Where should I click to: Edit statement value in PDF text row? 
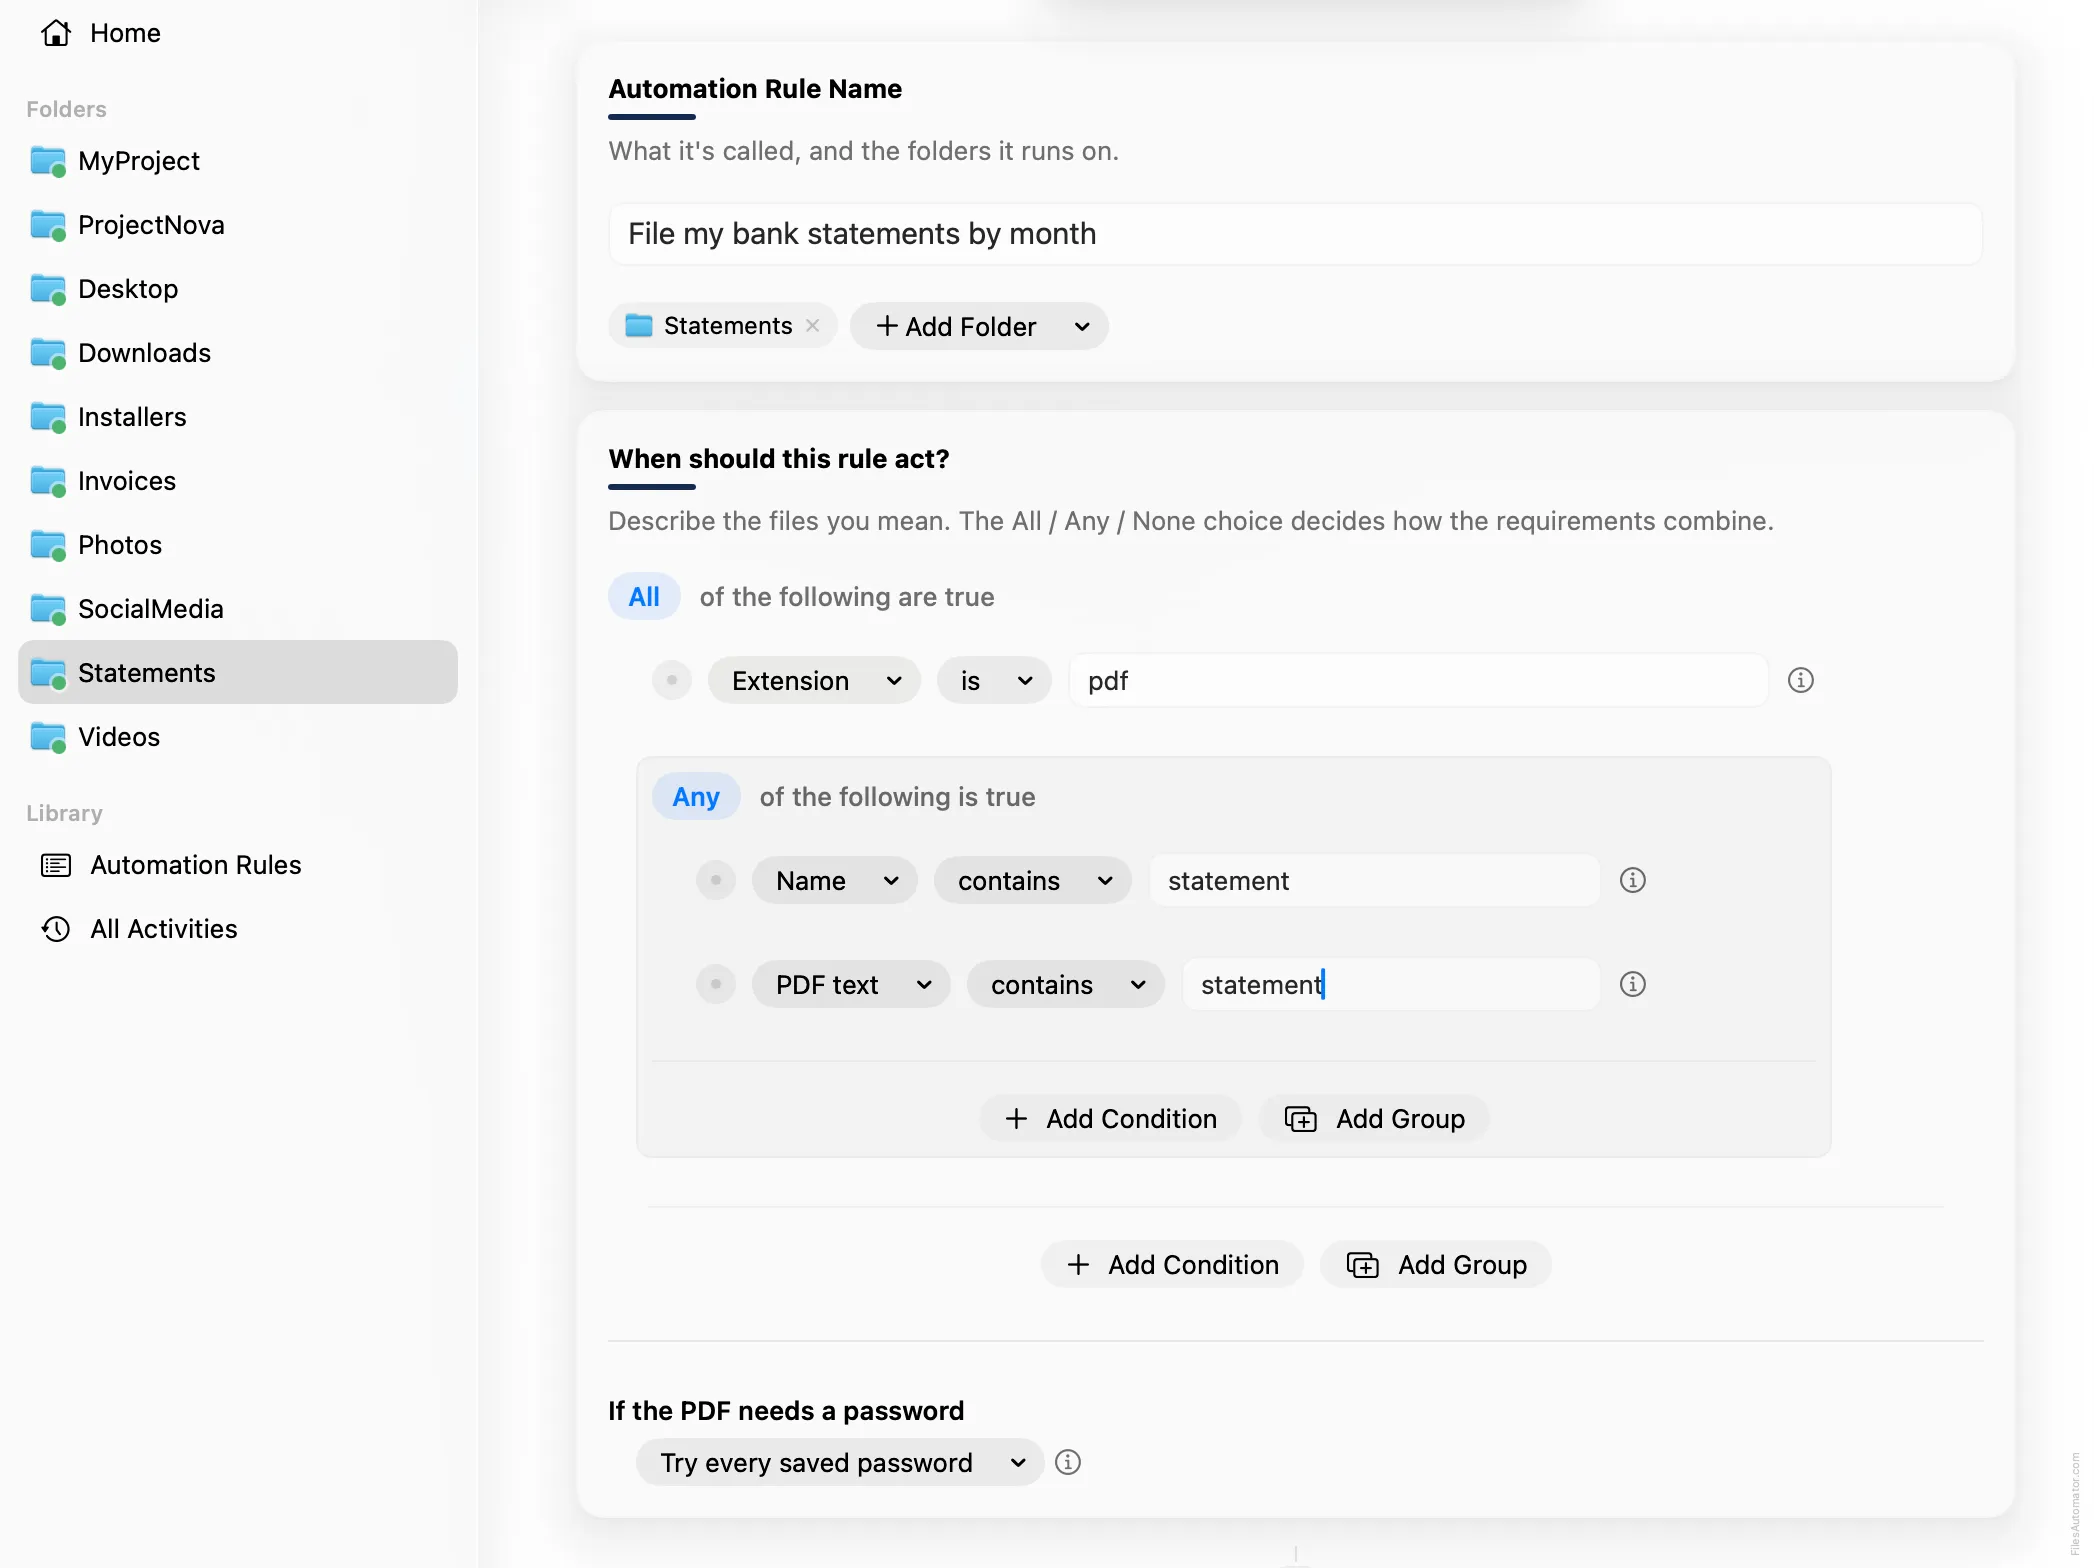(x=1391, y=984)
